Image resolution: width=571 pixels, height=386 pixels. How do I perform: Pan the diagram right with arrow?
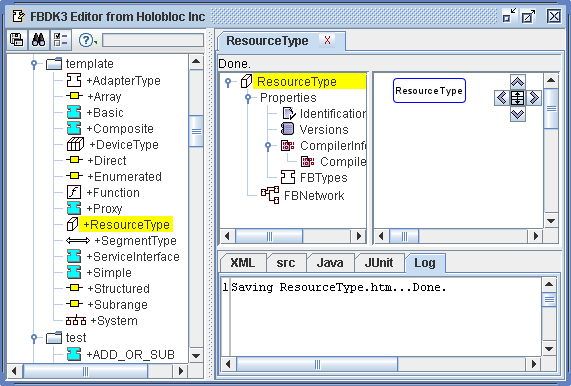(x=533, y=98)
